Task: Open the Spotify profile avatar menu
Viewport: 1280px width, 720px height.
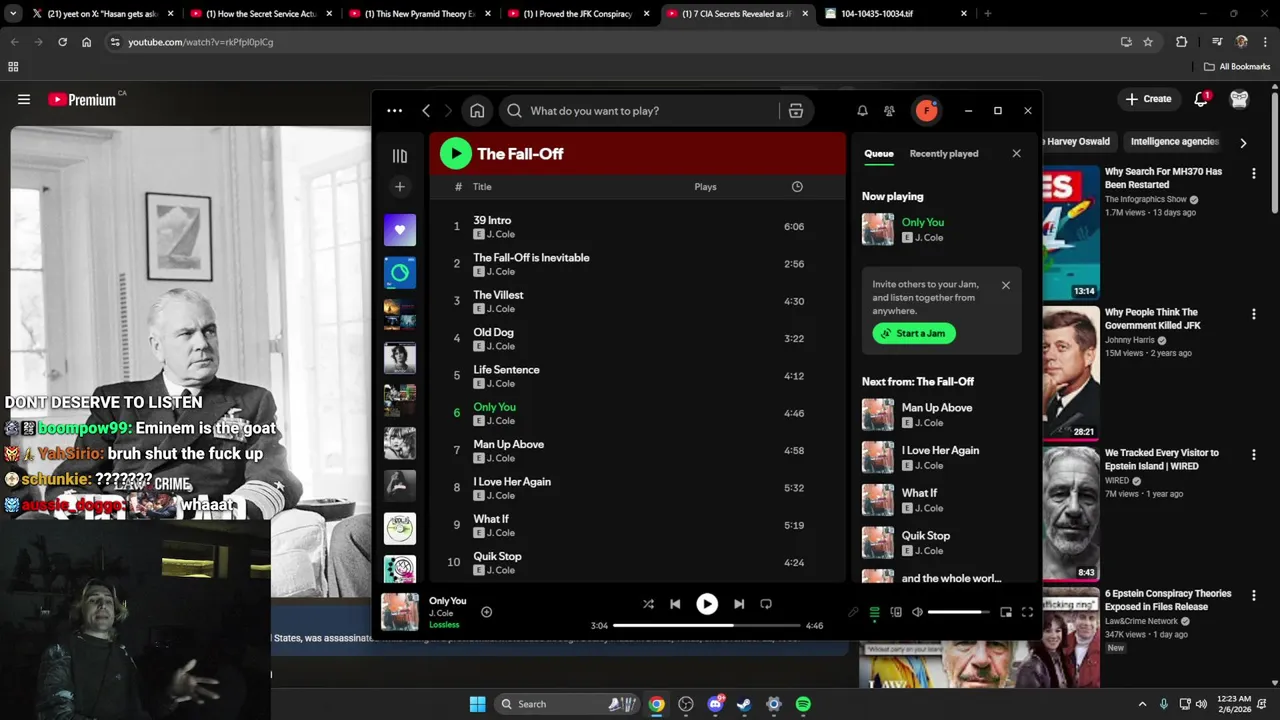Action: coord(926,111)
